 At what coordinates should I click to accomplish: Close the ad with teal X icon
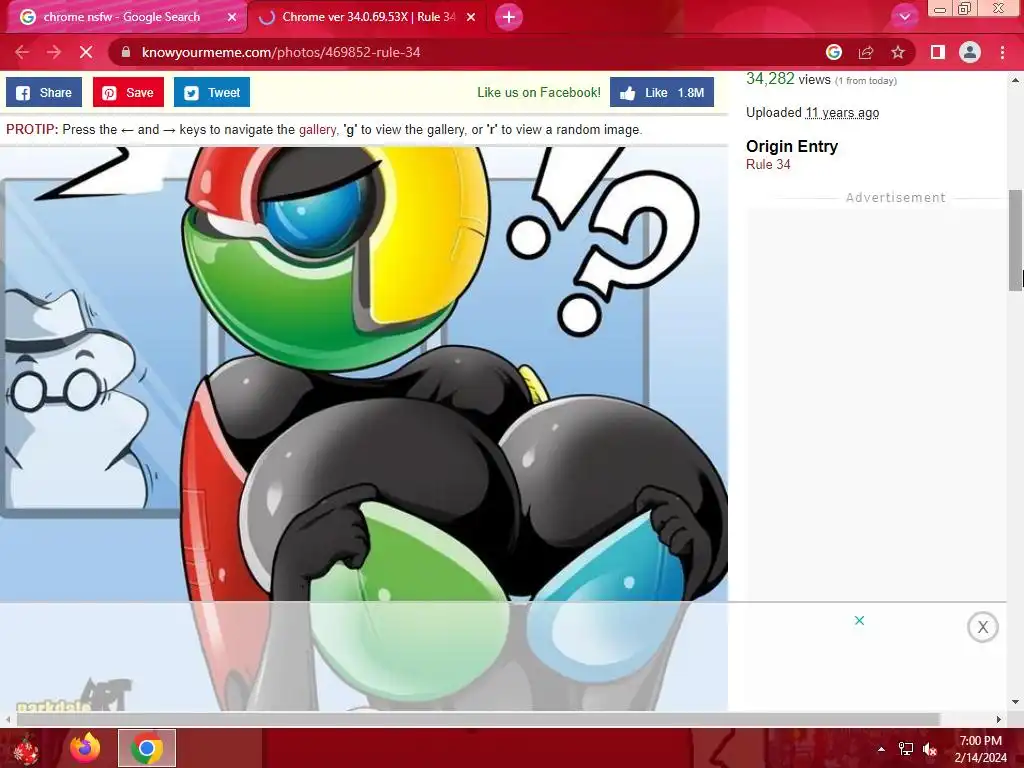(859, 620)
